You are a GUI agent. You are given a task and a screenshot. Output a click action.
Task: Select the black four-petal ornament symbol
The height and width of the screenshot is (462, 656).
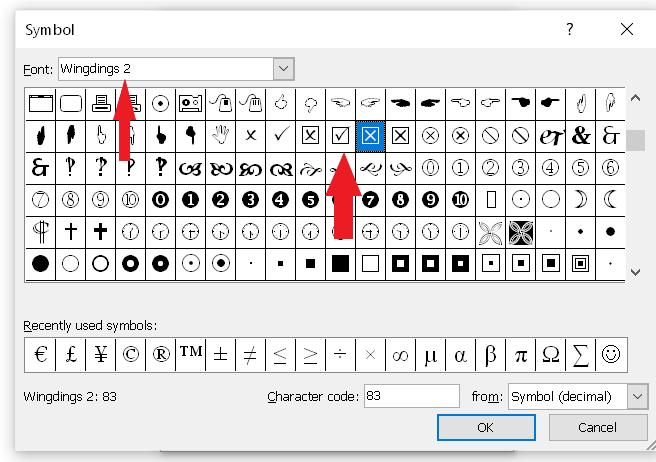[x=521, y=232]
